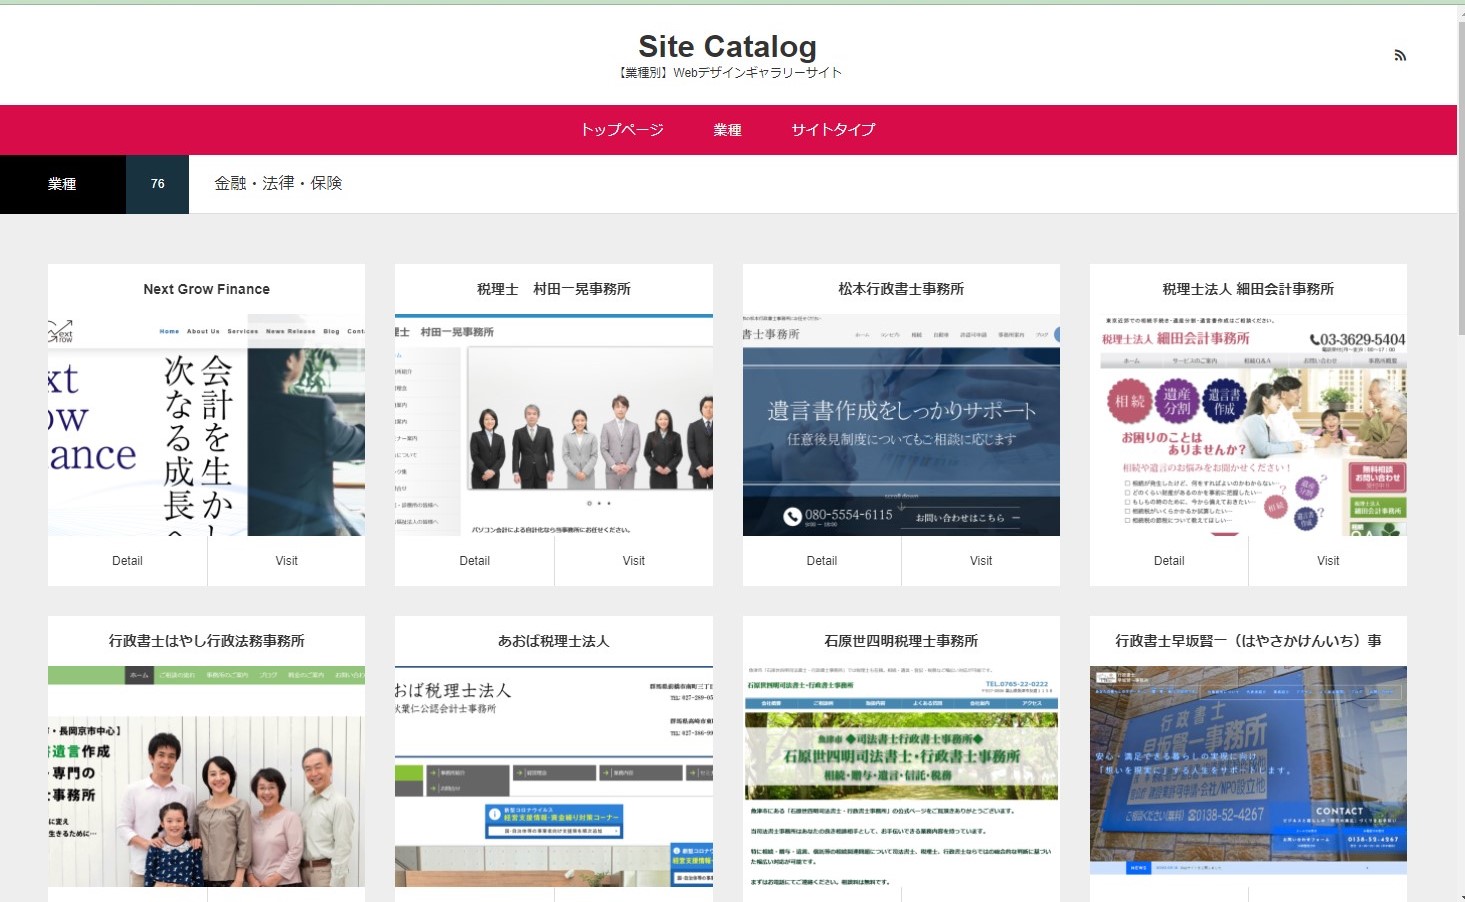Image resolution: width=1465 pixels, height=902 pixels.
Task: Click the RSS feed icon
Action: 1400,55
